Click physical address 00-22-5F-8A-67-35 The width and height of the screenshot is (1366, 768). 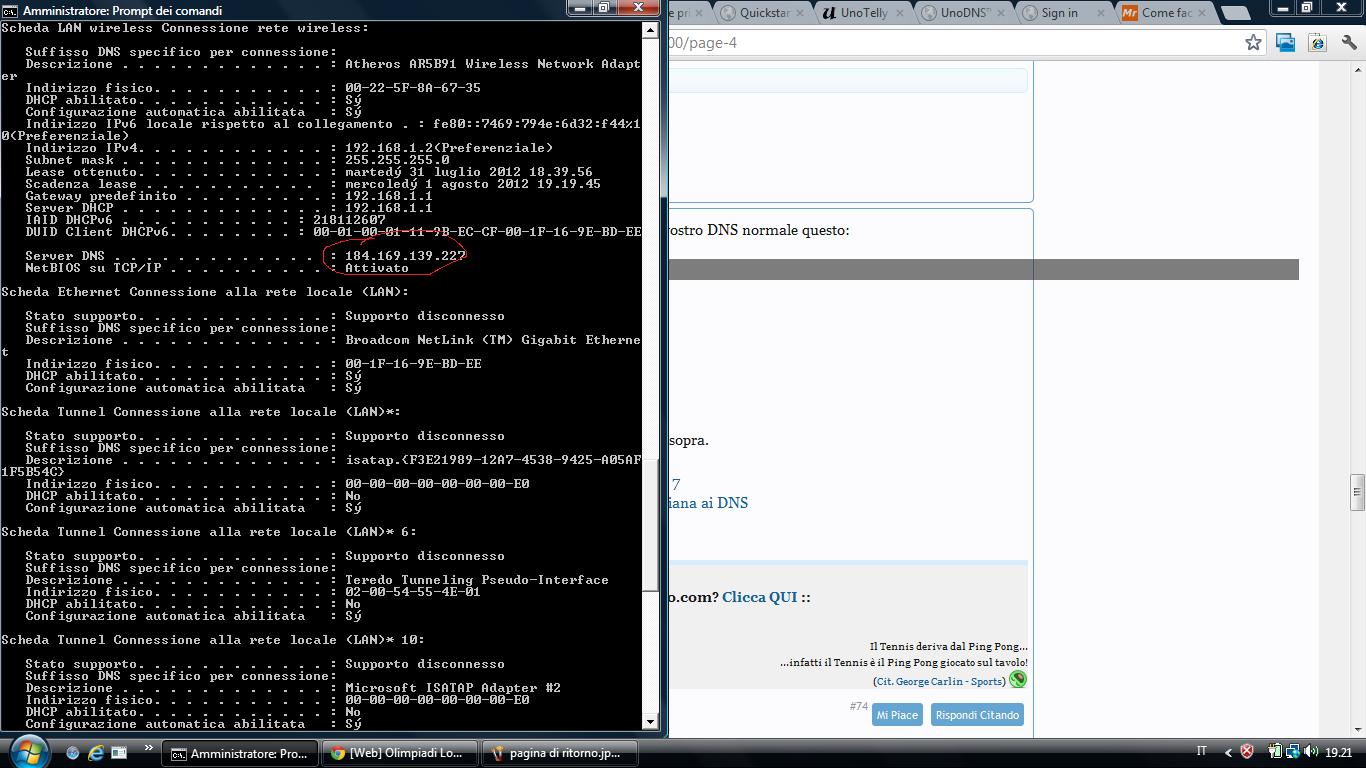tap(413, 88)
